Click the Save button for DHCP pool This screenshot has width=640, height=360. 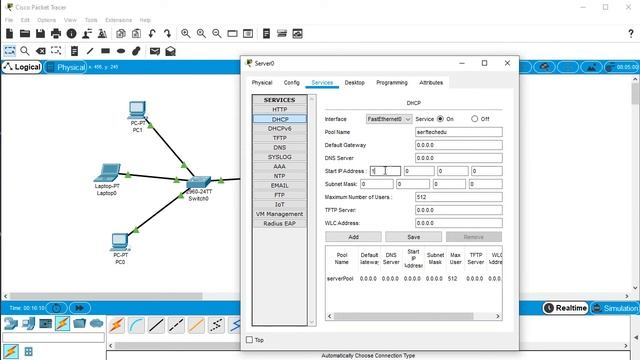click(413, 237)
